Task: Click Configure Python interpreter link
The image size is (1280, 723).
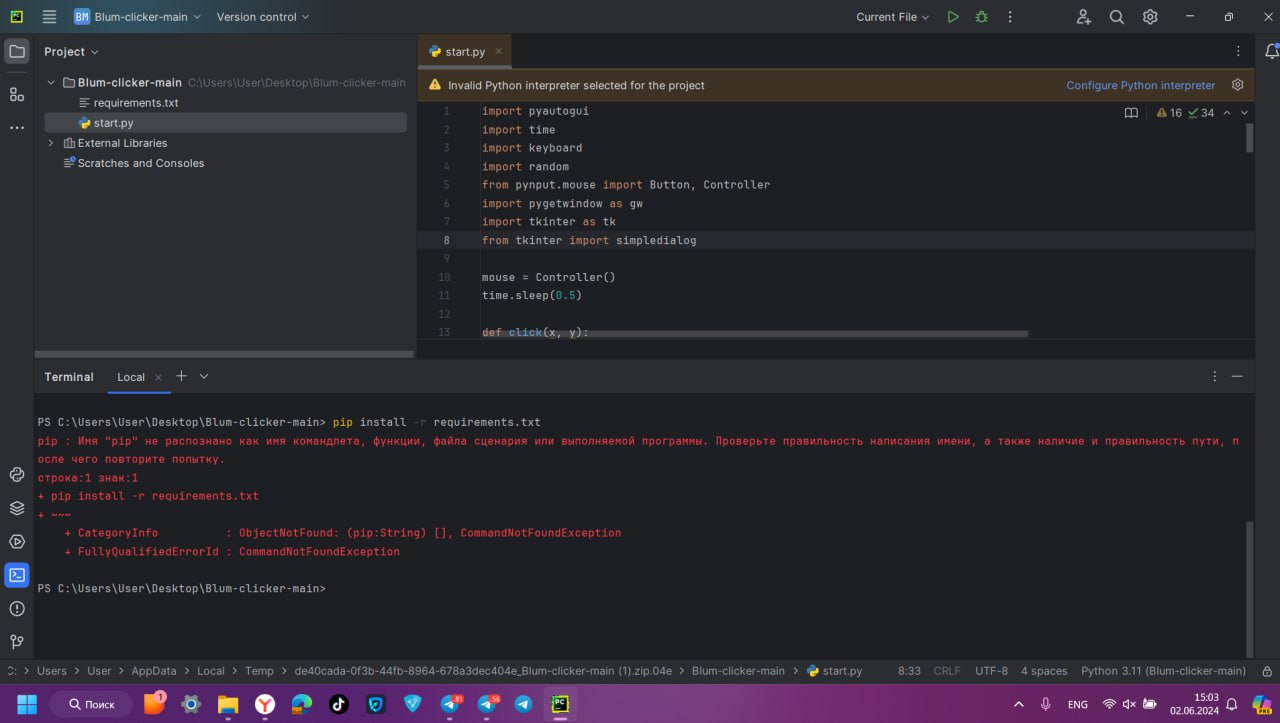Action: pyautogui.click(x=1140, y=85)
